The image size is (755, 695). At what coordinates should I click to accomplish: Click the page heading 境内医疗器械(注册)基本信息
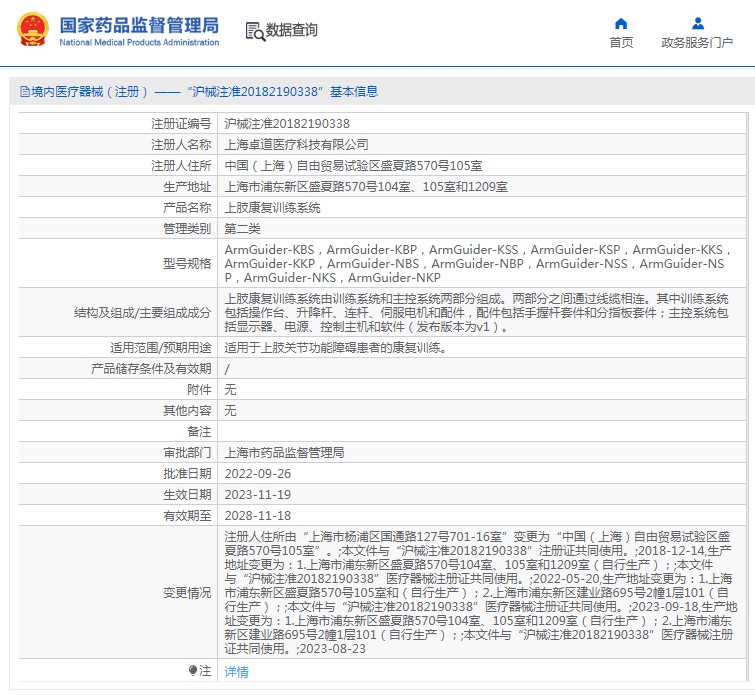(x=205, y=92)
